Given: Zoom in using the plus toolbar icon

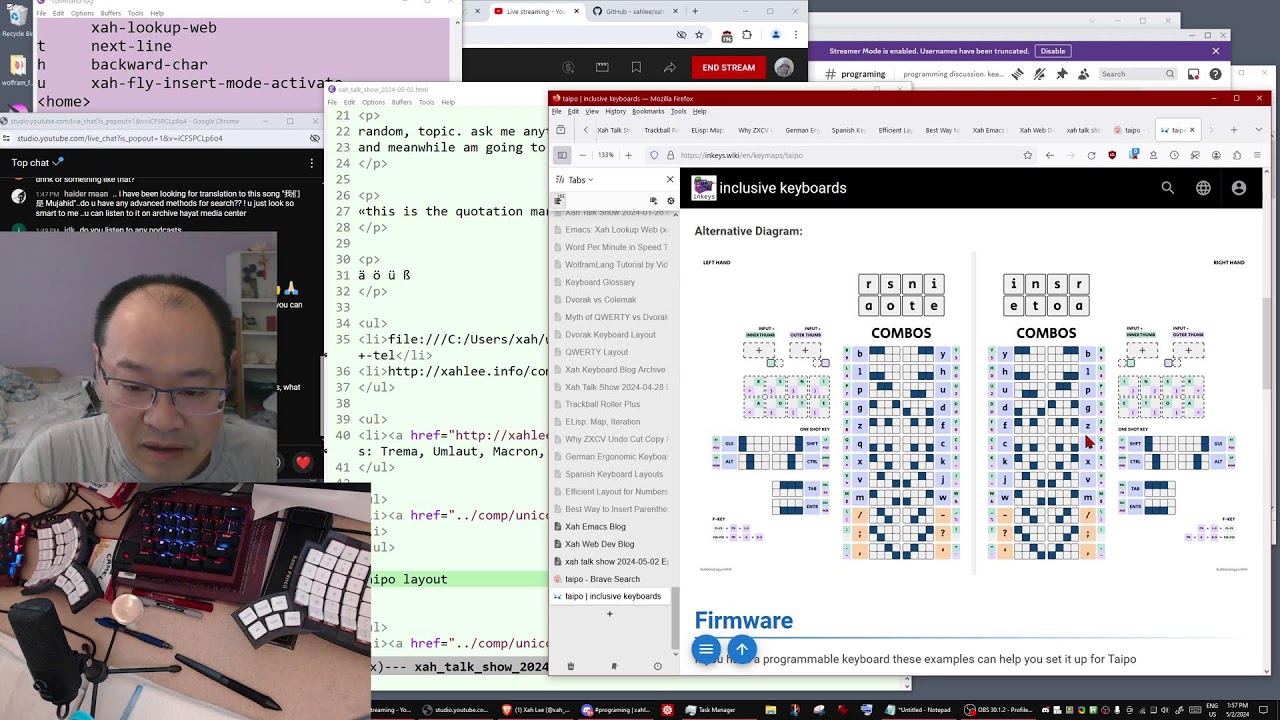Looking at the screenshot, I should pyautogui.click(x=628, y=155).
